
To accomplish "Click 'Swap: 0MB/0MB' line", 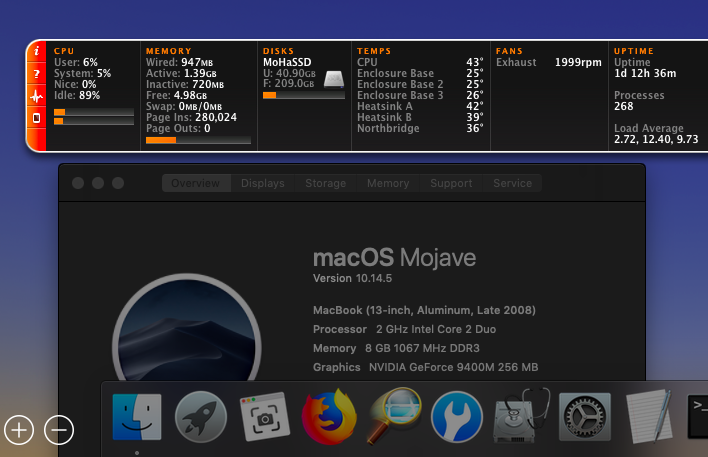I will [x=184, y=107].
